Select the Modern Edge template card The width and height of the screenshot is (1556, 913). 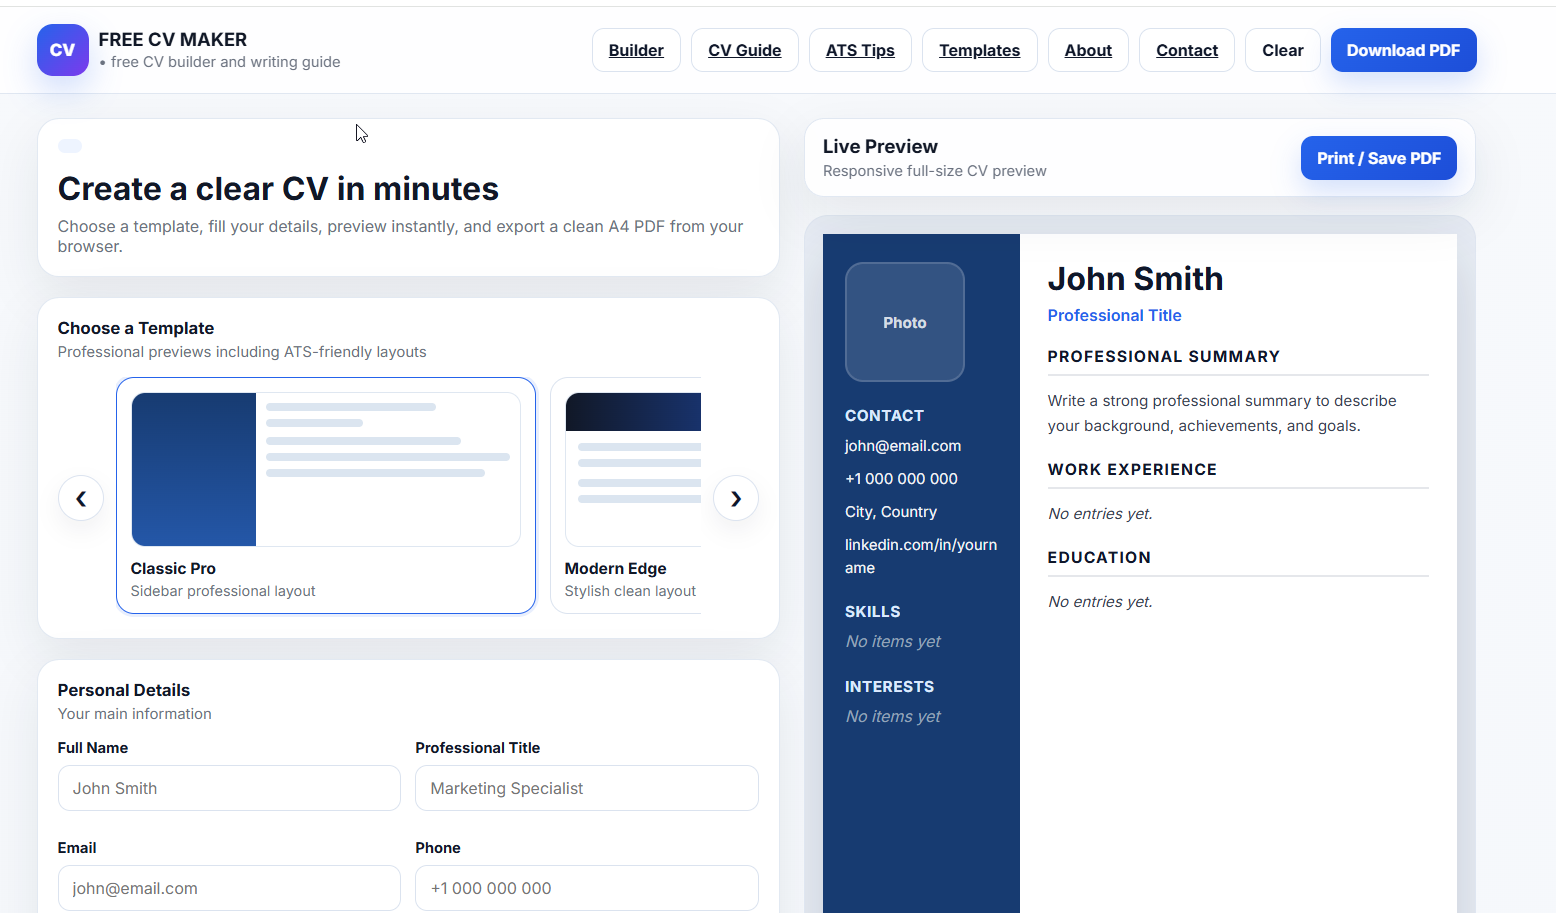tap(627, 495)
